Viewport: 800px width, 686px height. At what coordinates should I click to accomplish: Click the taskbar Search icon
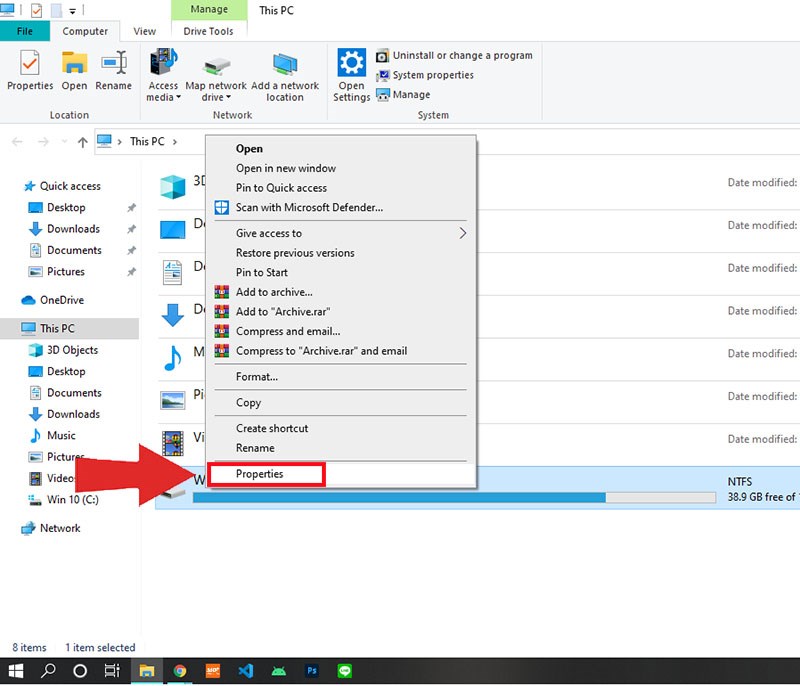pyautogui.click(x=48, y=671)
